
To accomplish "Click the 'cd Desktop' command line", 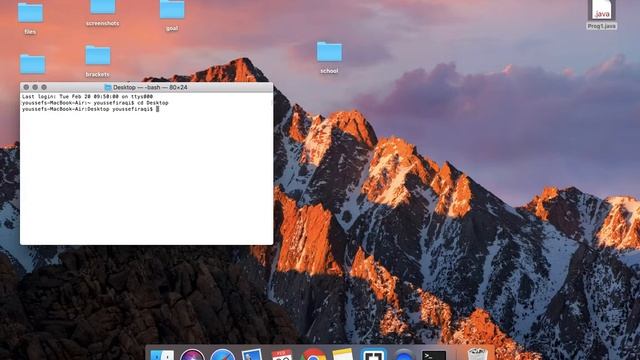I will tap(95, 103).
